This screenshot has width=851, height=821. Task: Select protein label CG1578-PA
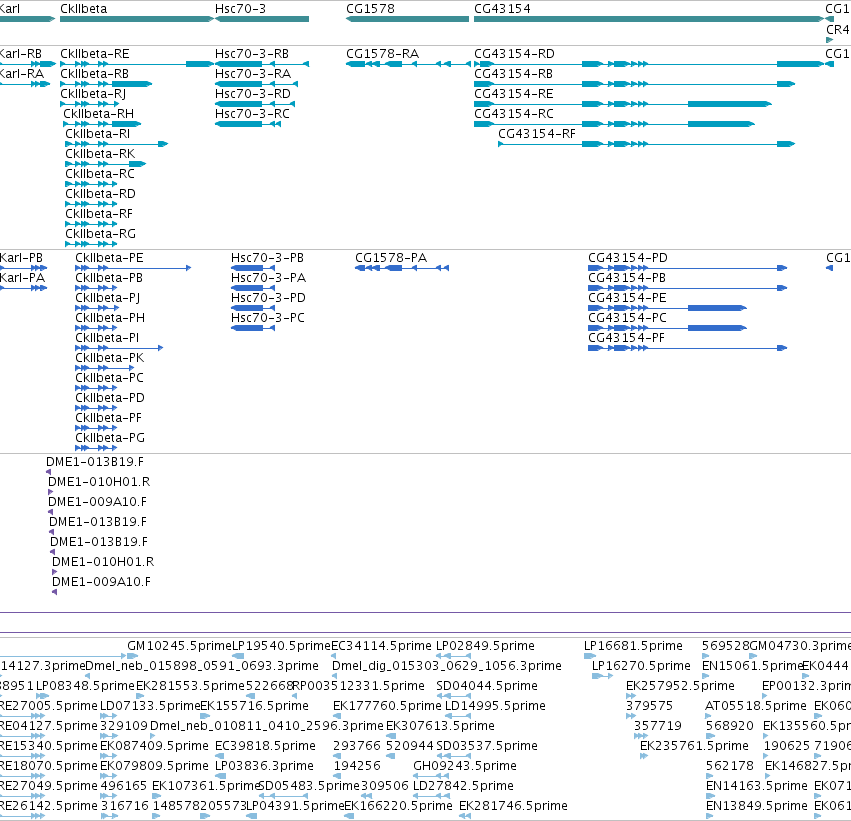click(x=391, y=258)
